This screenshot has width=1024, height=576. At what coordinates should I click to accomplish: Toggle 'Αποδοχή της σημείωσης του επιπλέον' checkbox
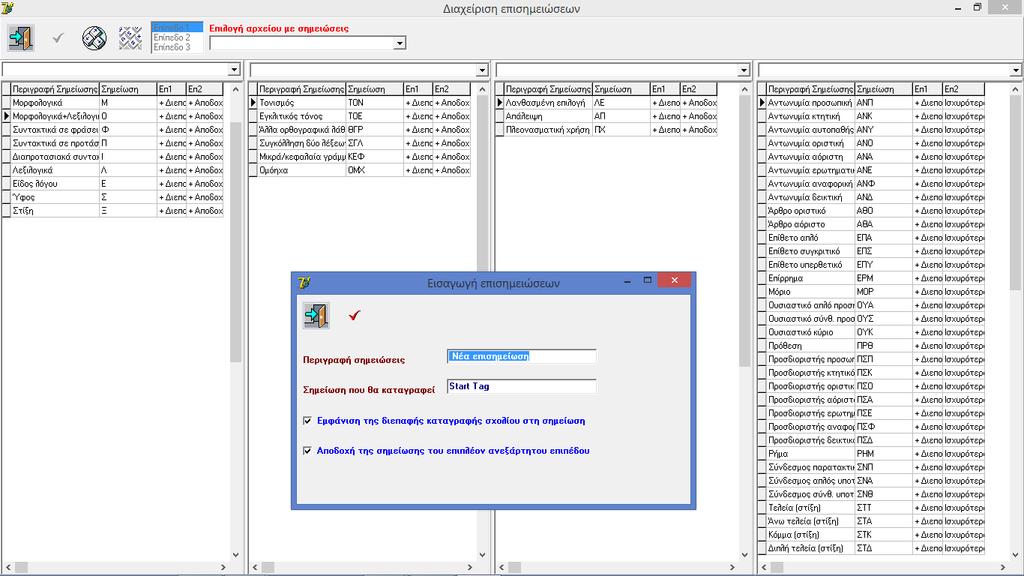coord(308,451)
